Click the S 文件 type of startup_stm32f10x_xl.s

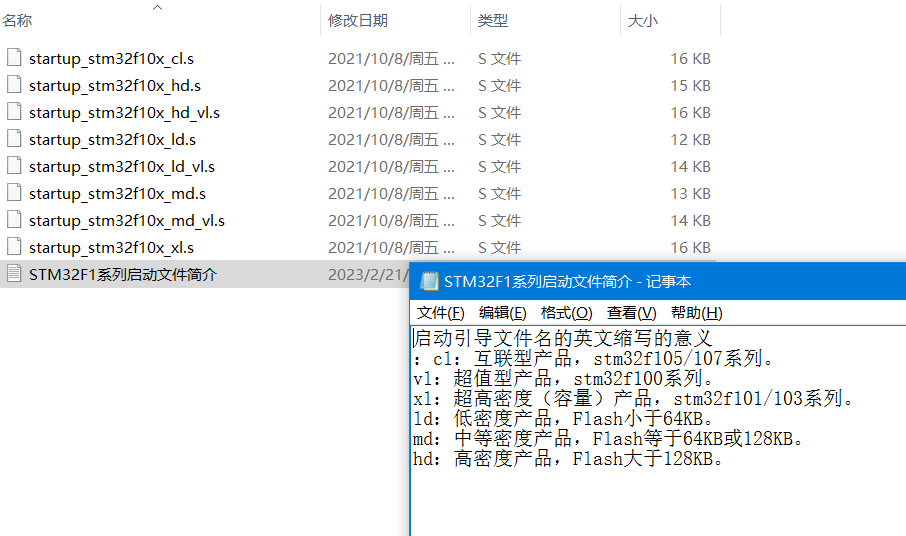[499, 248]
